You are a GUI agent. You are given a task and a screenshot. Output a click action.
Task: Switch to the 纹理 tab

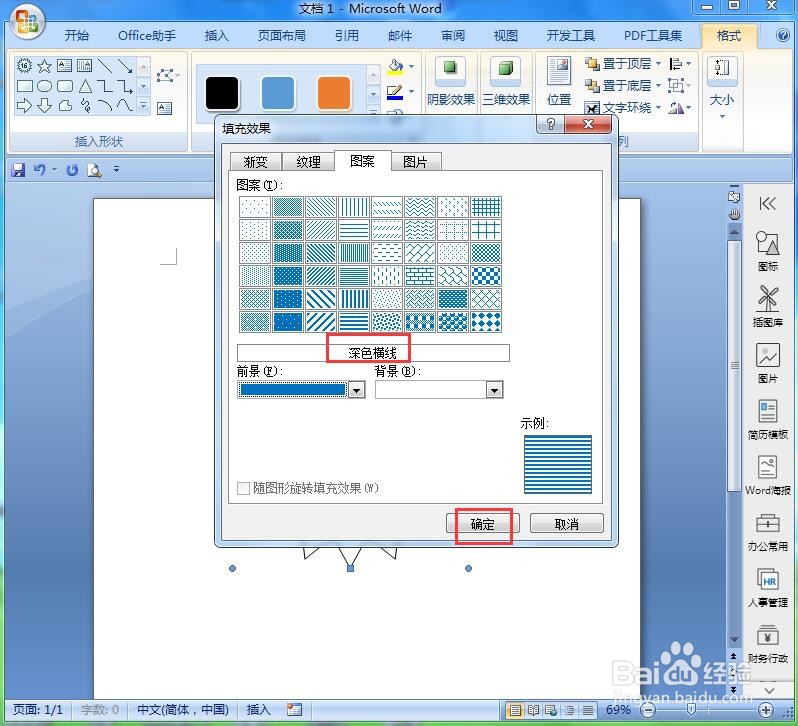[x=308, y=162]
